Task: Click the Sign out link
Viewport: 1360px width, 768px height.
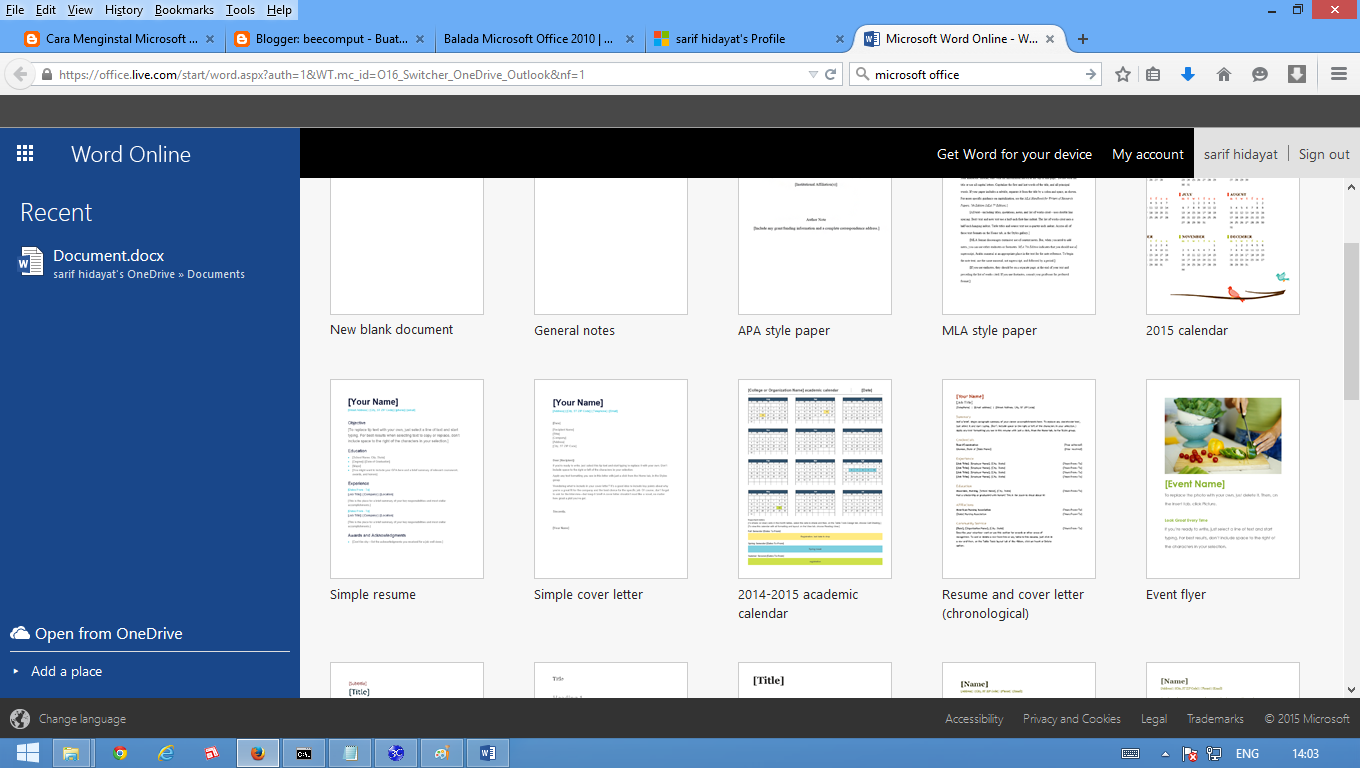Action: (x=1323, y=153)
